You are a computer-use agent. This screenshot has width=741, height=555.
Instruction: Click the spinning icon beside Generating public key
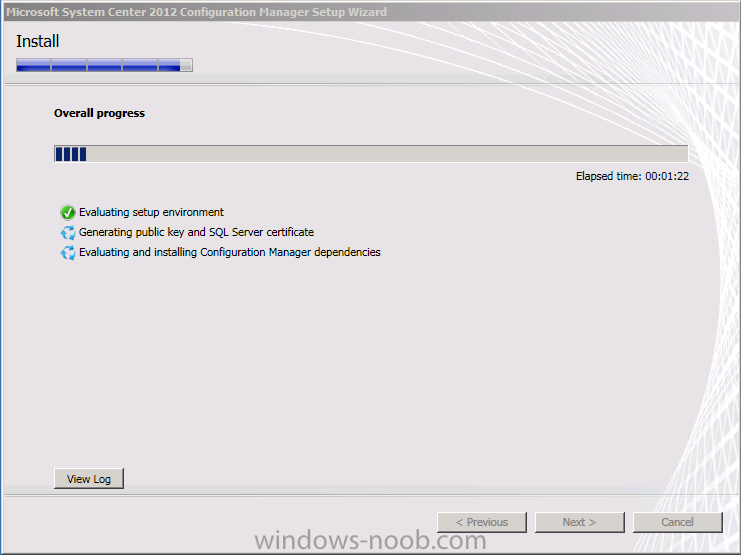coord(68,233)
